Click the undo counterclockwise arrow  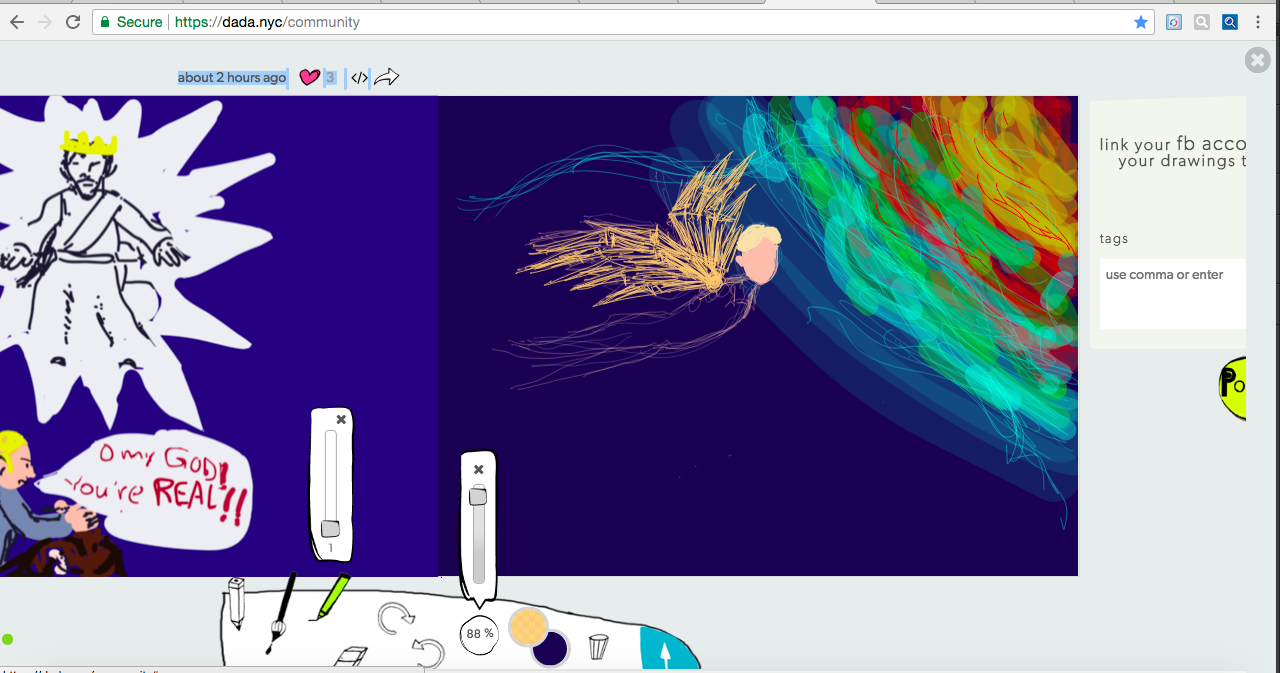coord(428,654)
